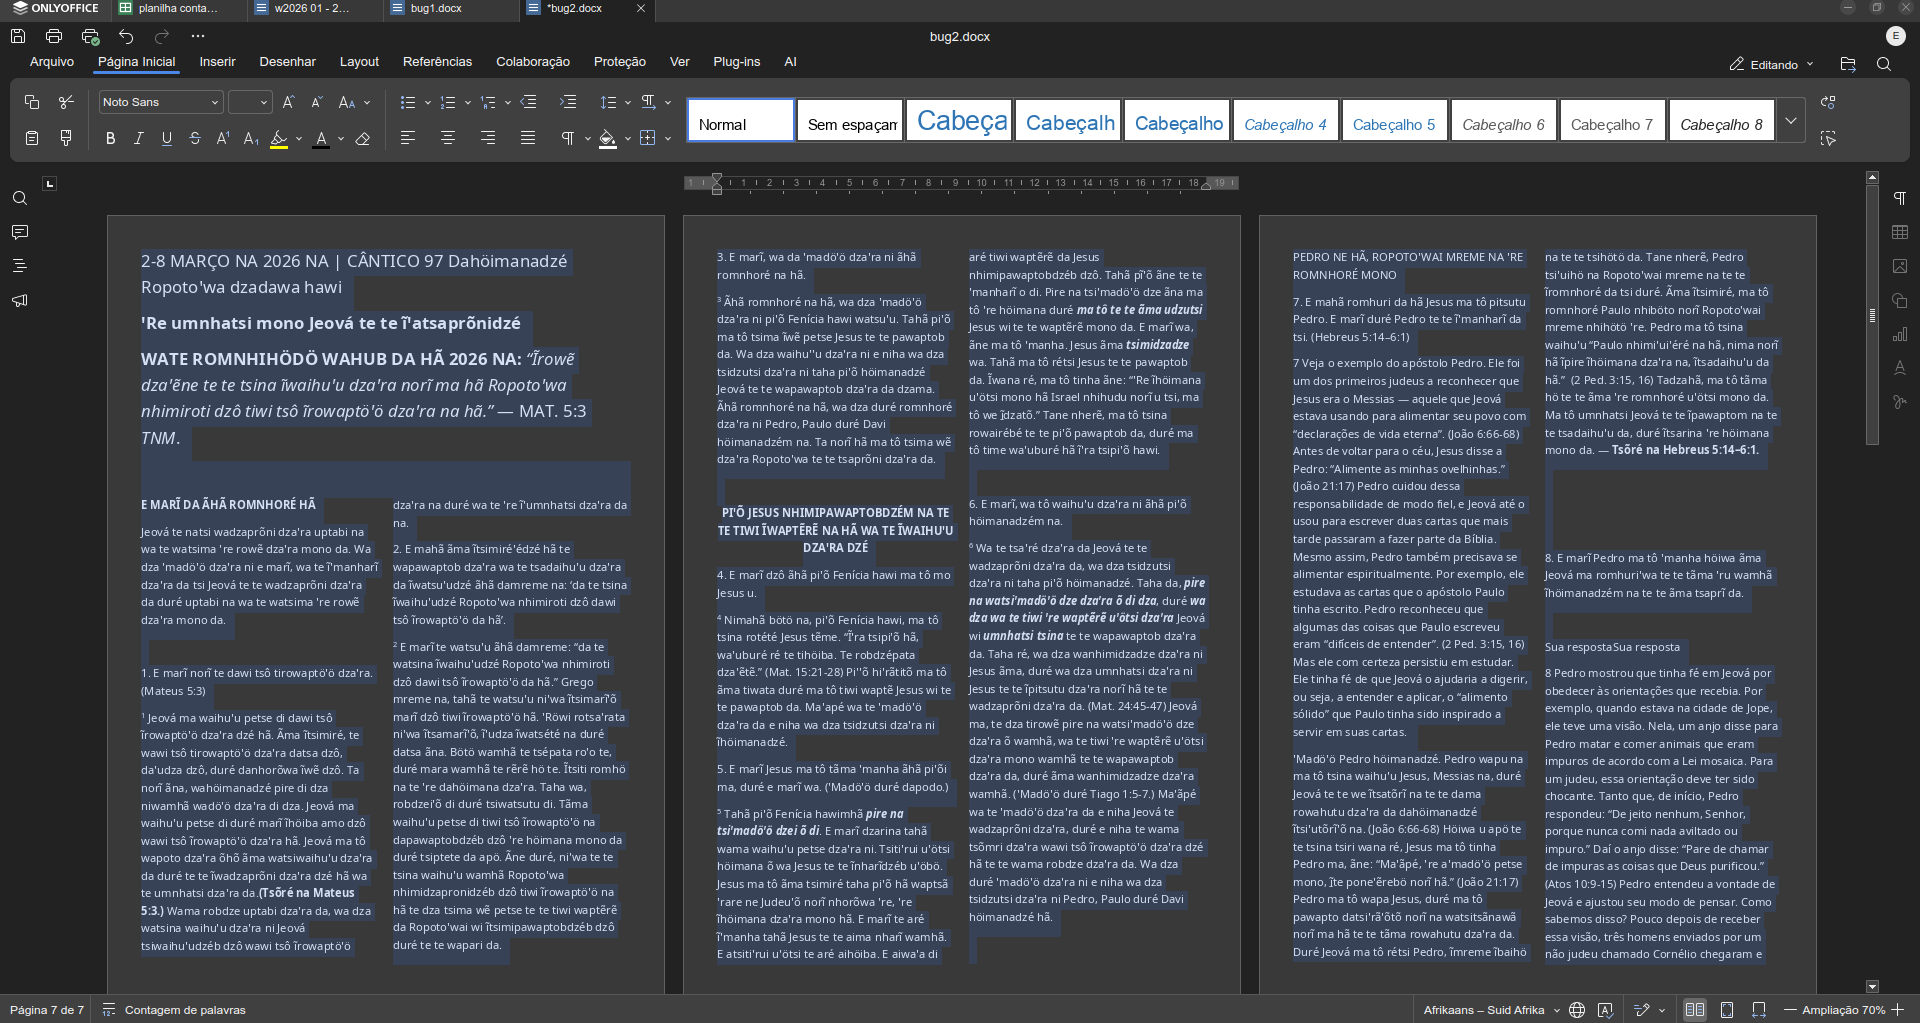
Task: Toggle spell checking in status bar
Action: click(1605, 1010)
